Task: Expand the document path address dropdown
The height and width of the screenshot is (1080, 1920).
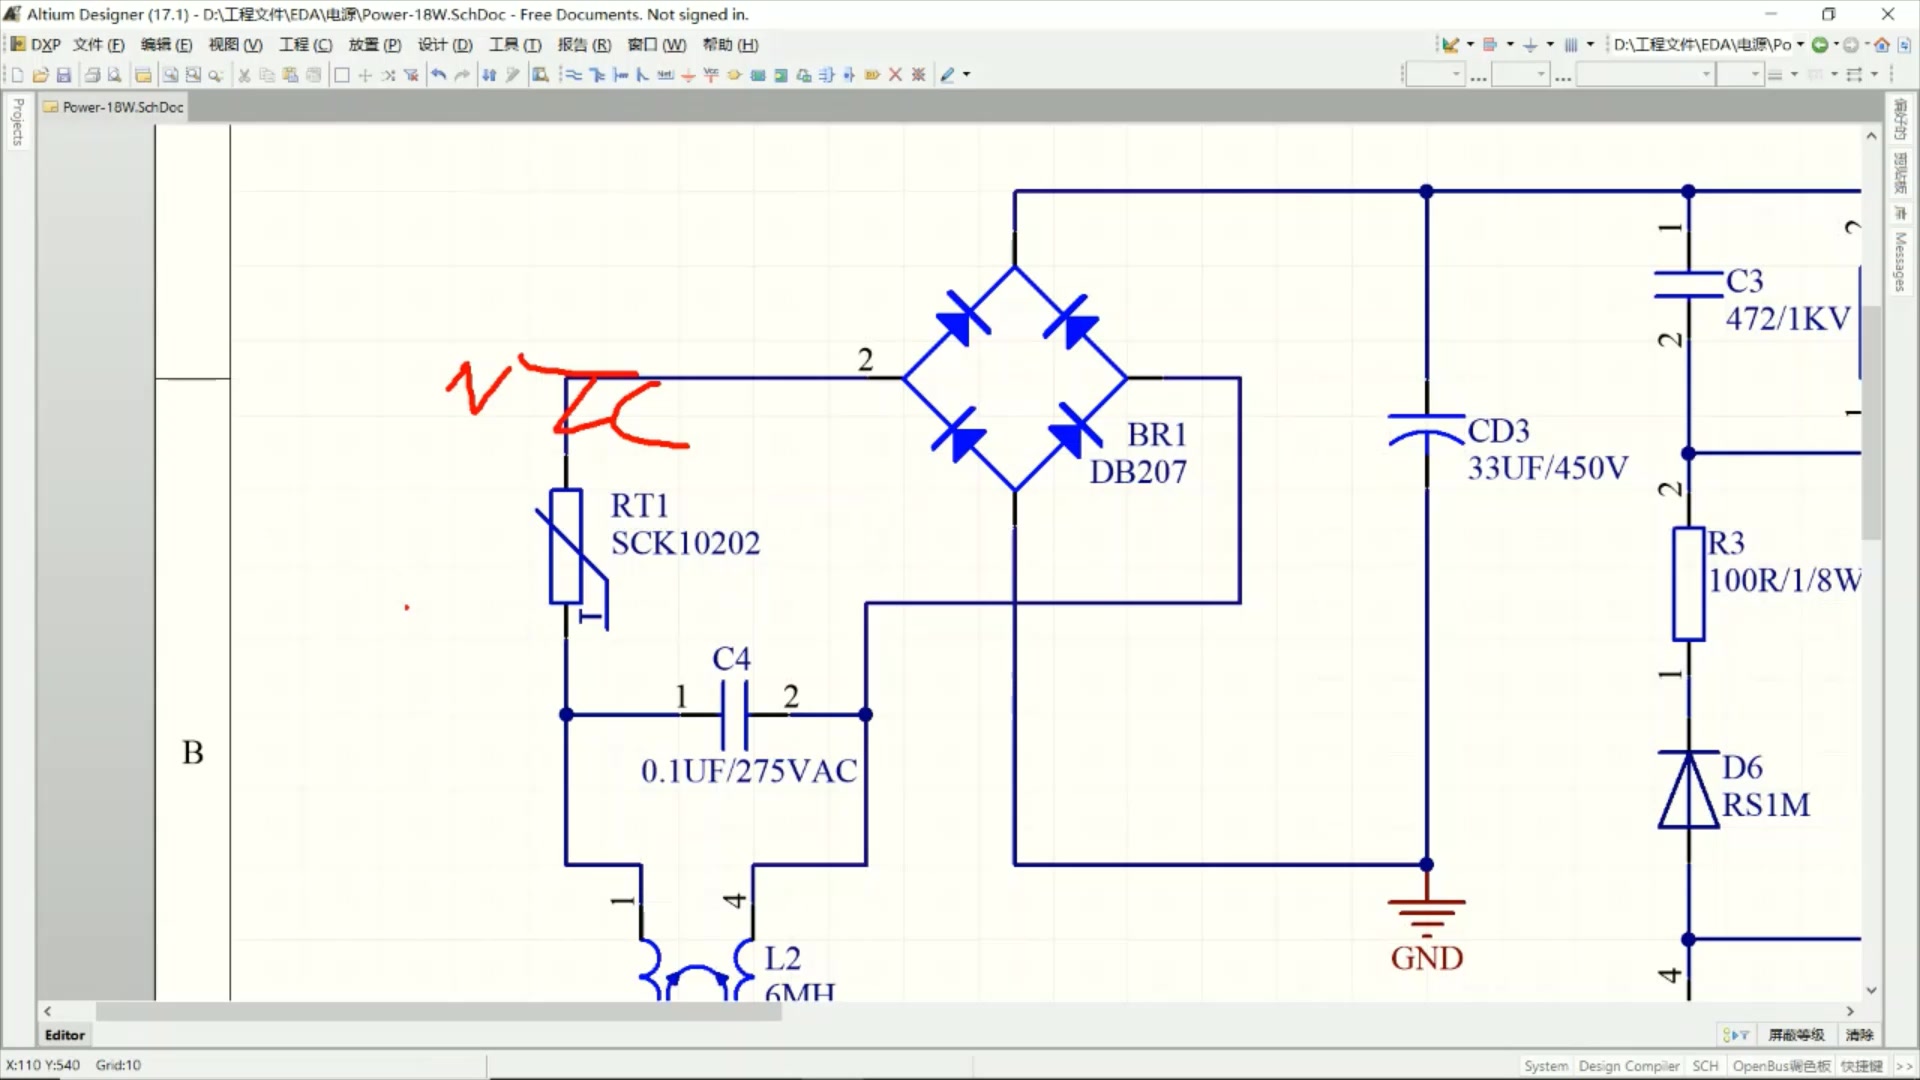Action: pyautogui.click(x=1800, y=45)
